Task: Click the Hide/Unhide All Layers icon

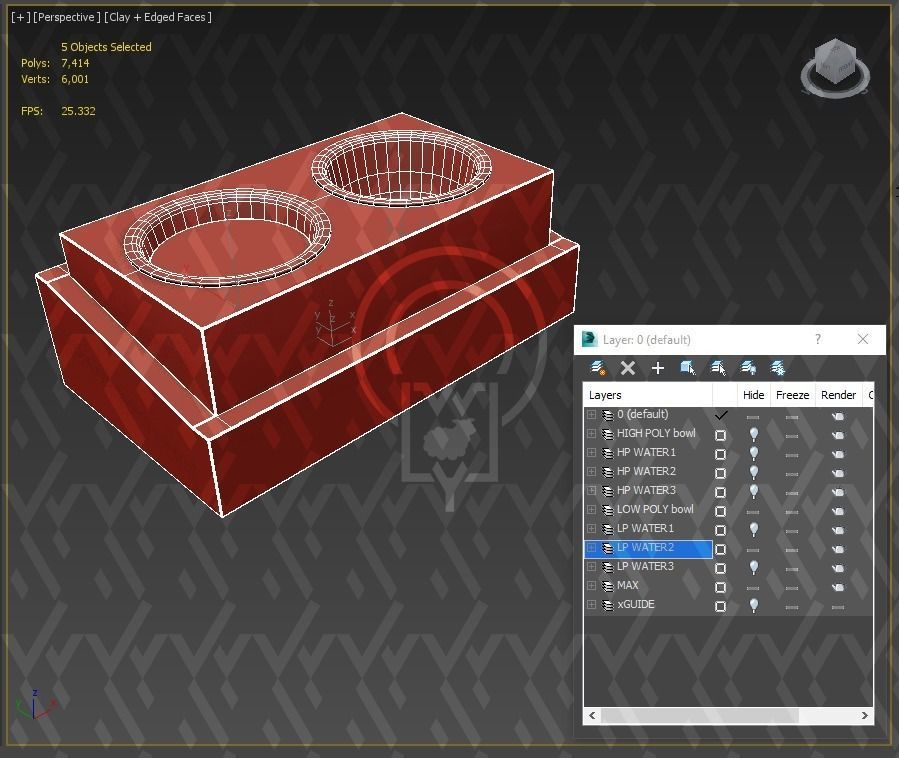Action: tap(748, 368)
